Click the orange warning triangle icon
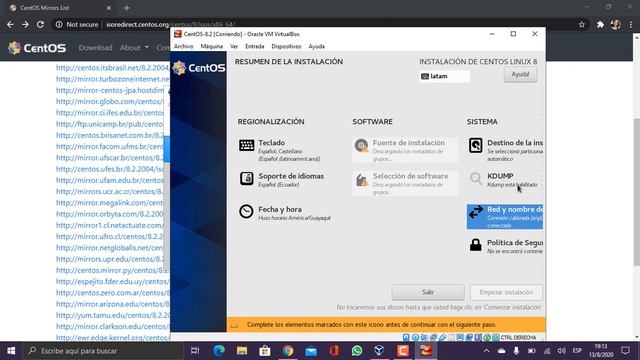The width and height of the screenshot is (640, 360). (x=234, y=325)
